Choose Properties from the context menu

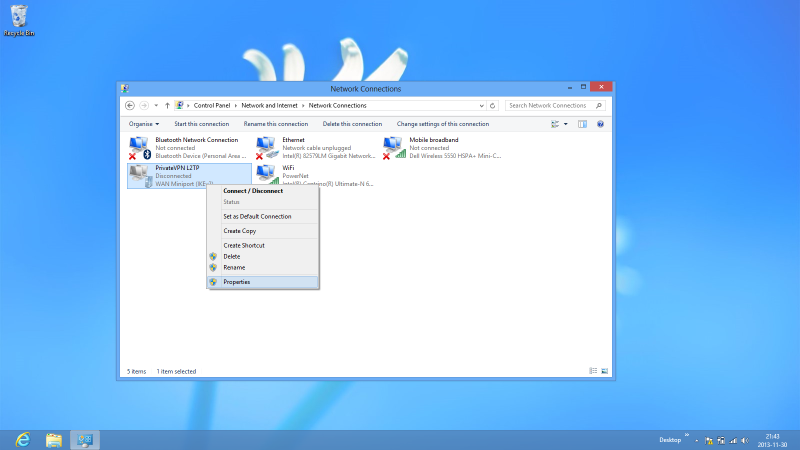[x=237, y=282]
